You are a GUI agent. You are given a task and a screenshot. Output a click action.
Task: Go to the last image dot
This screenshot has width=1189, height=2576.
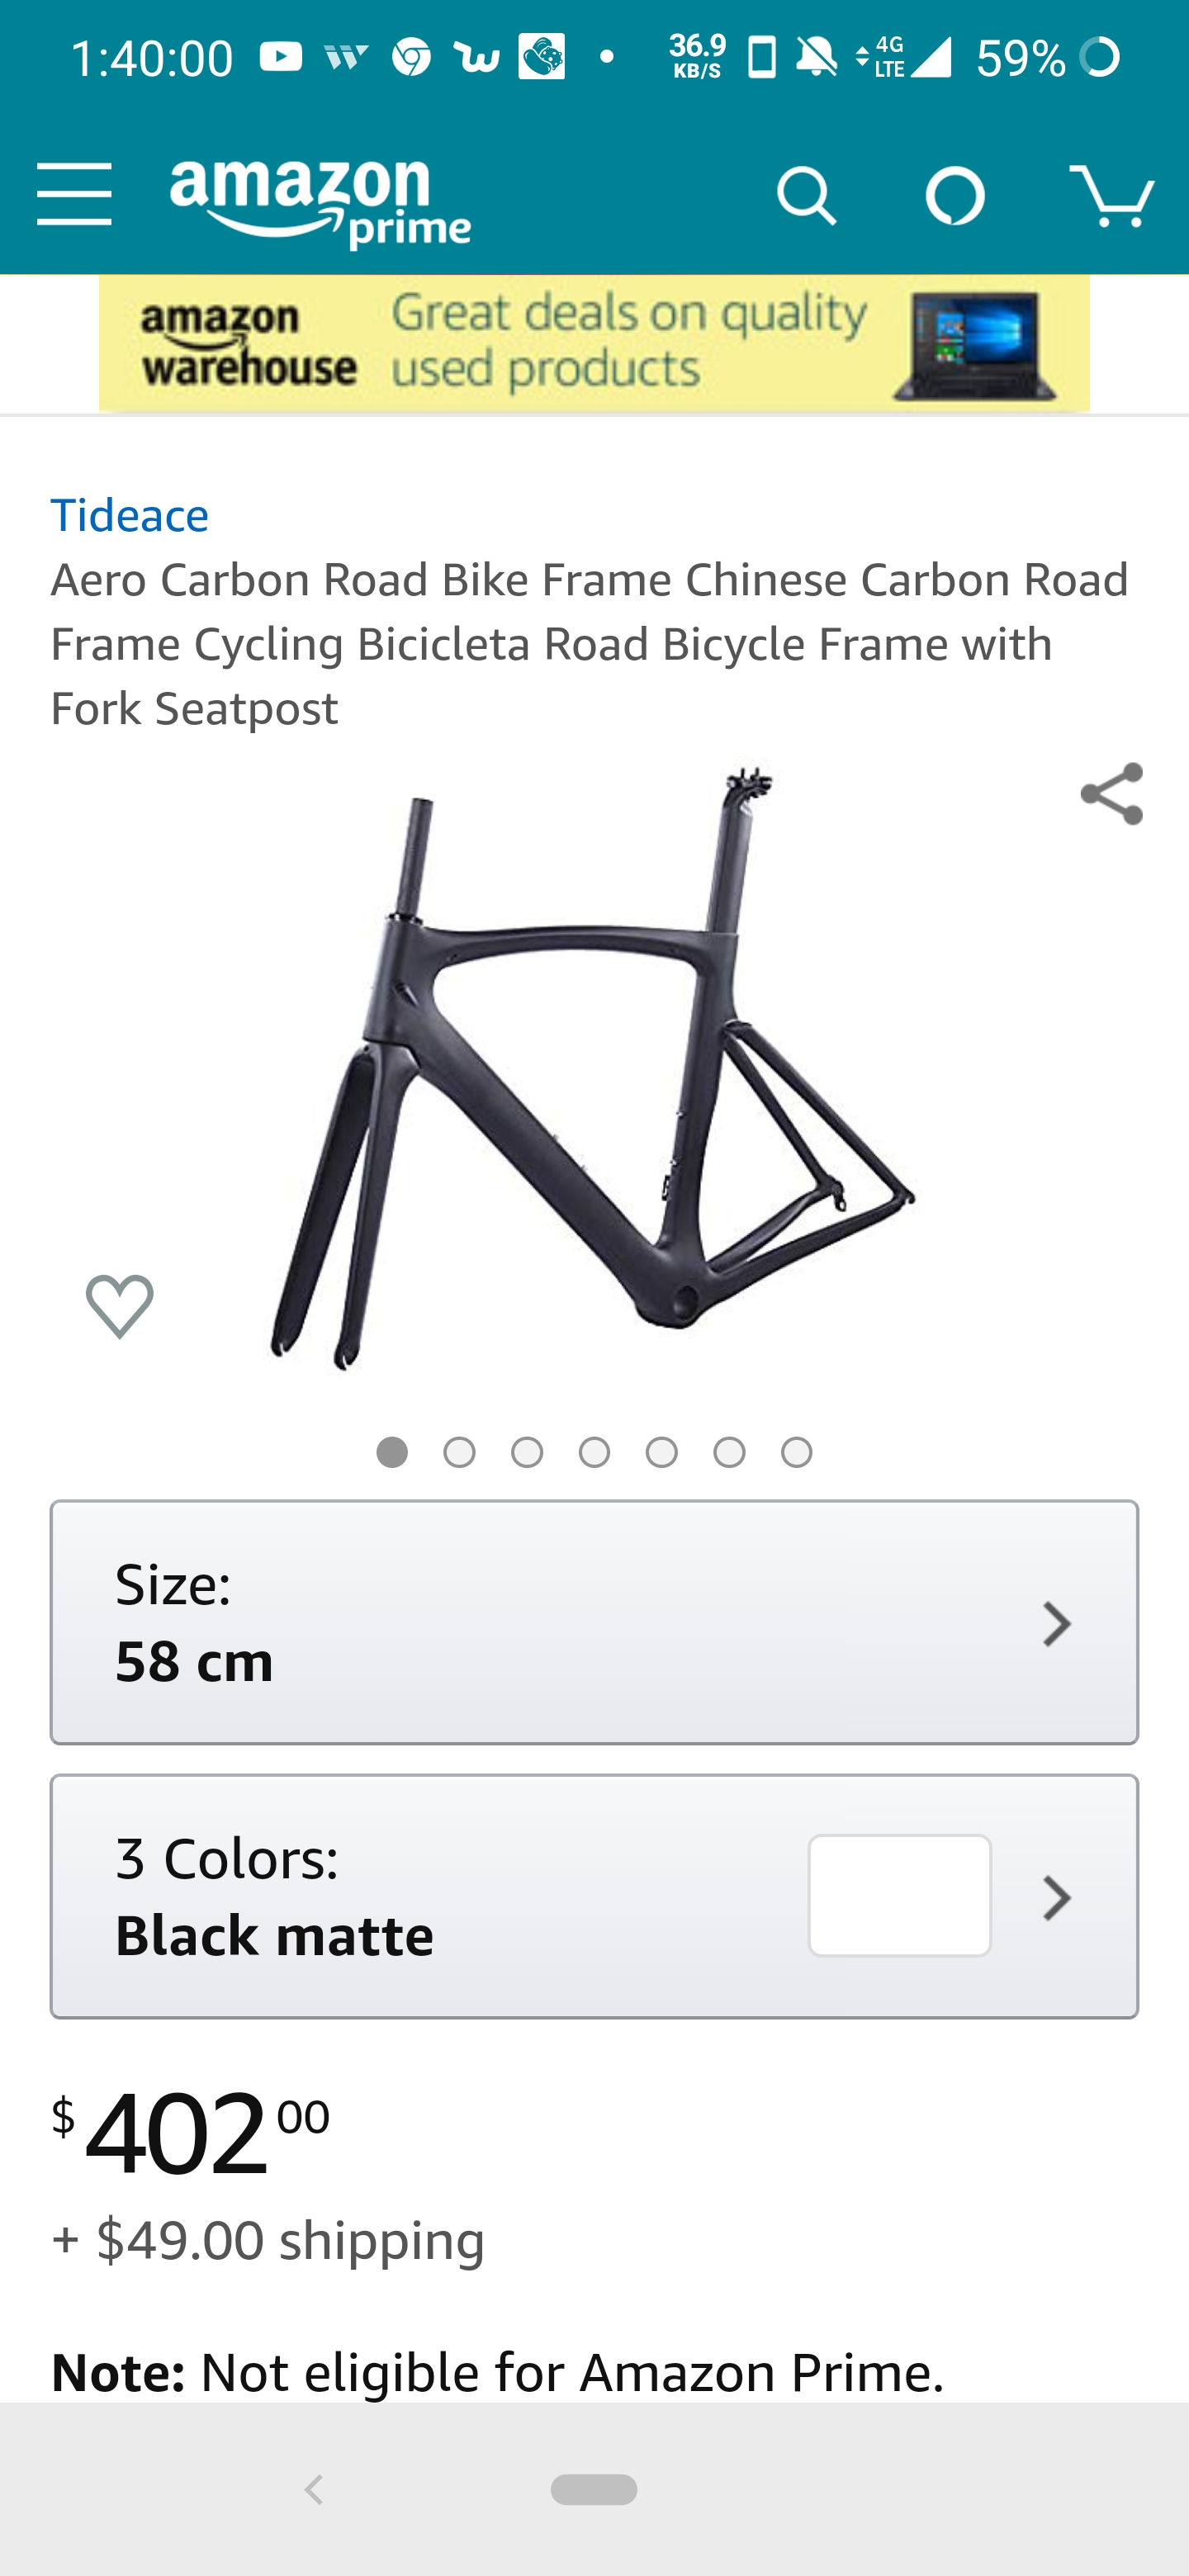pyautogui.click(x=796, y=1452)
